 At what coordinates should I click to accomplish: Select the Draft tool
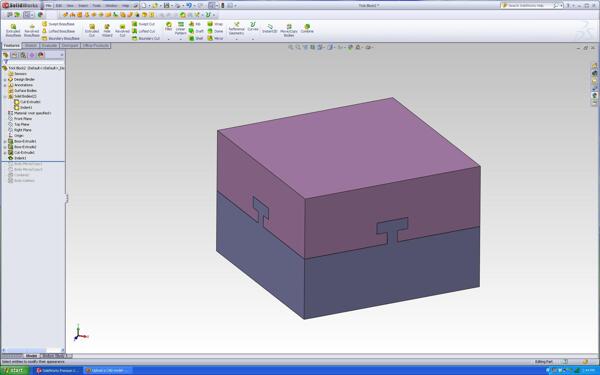click(x=196, y=31)
